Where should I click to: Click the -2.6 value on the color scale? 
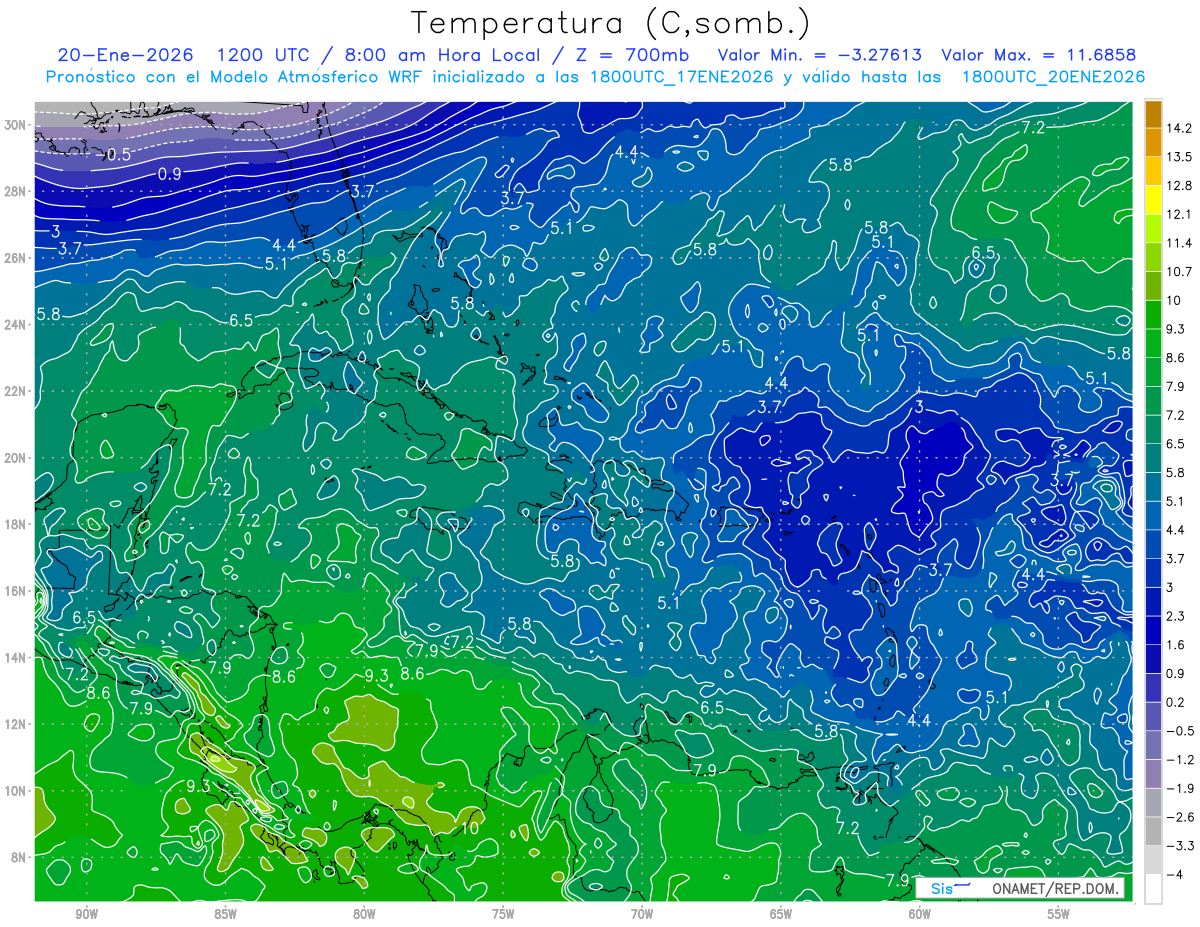point(1179,817)
